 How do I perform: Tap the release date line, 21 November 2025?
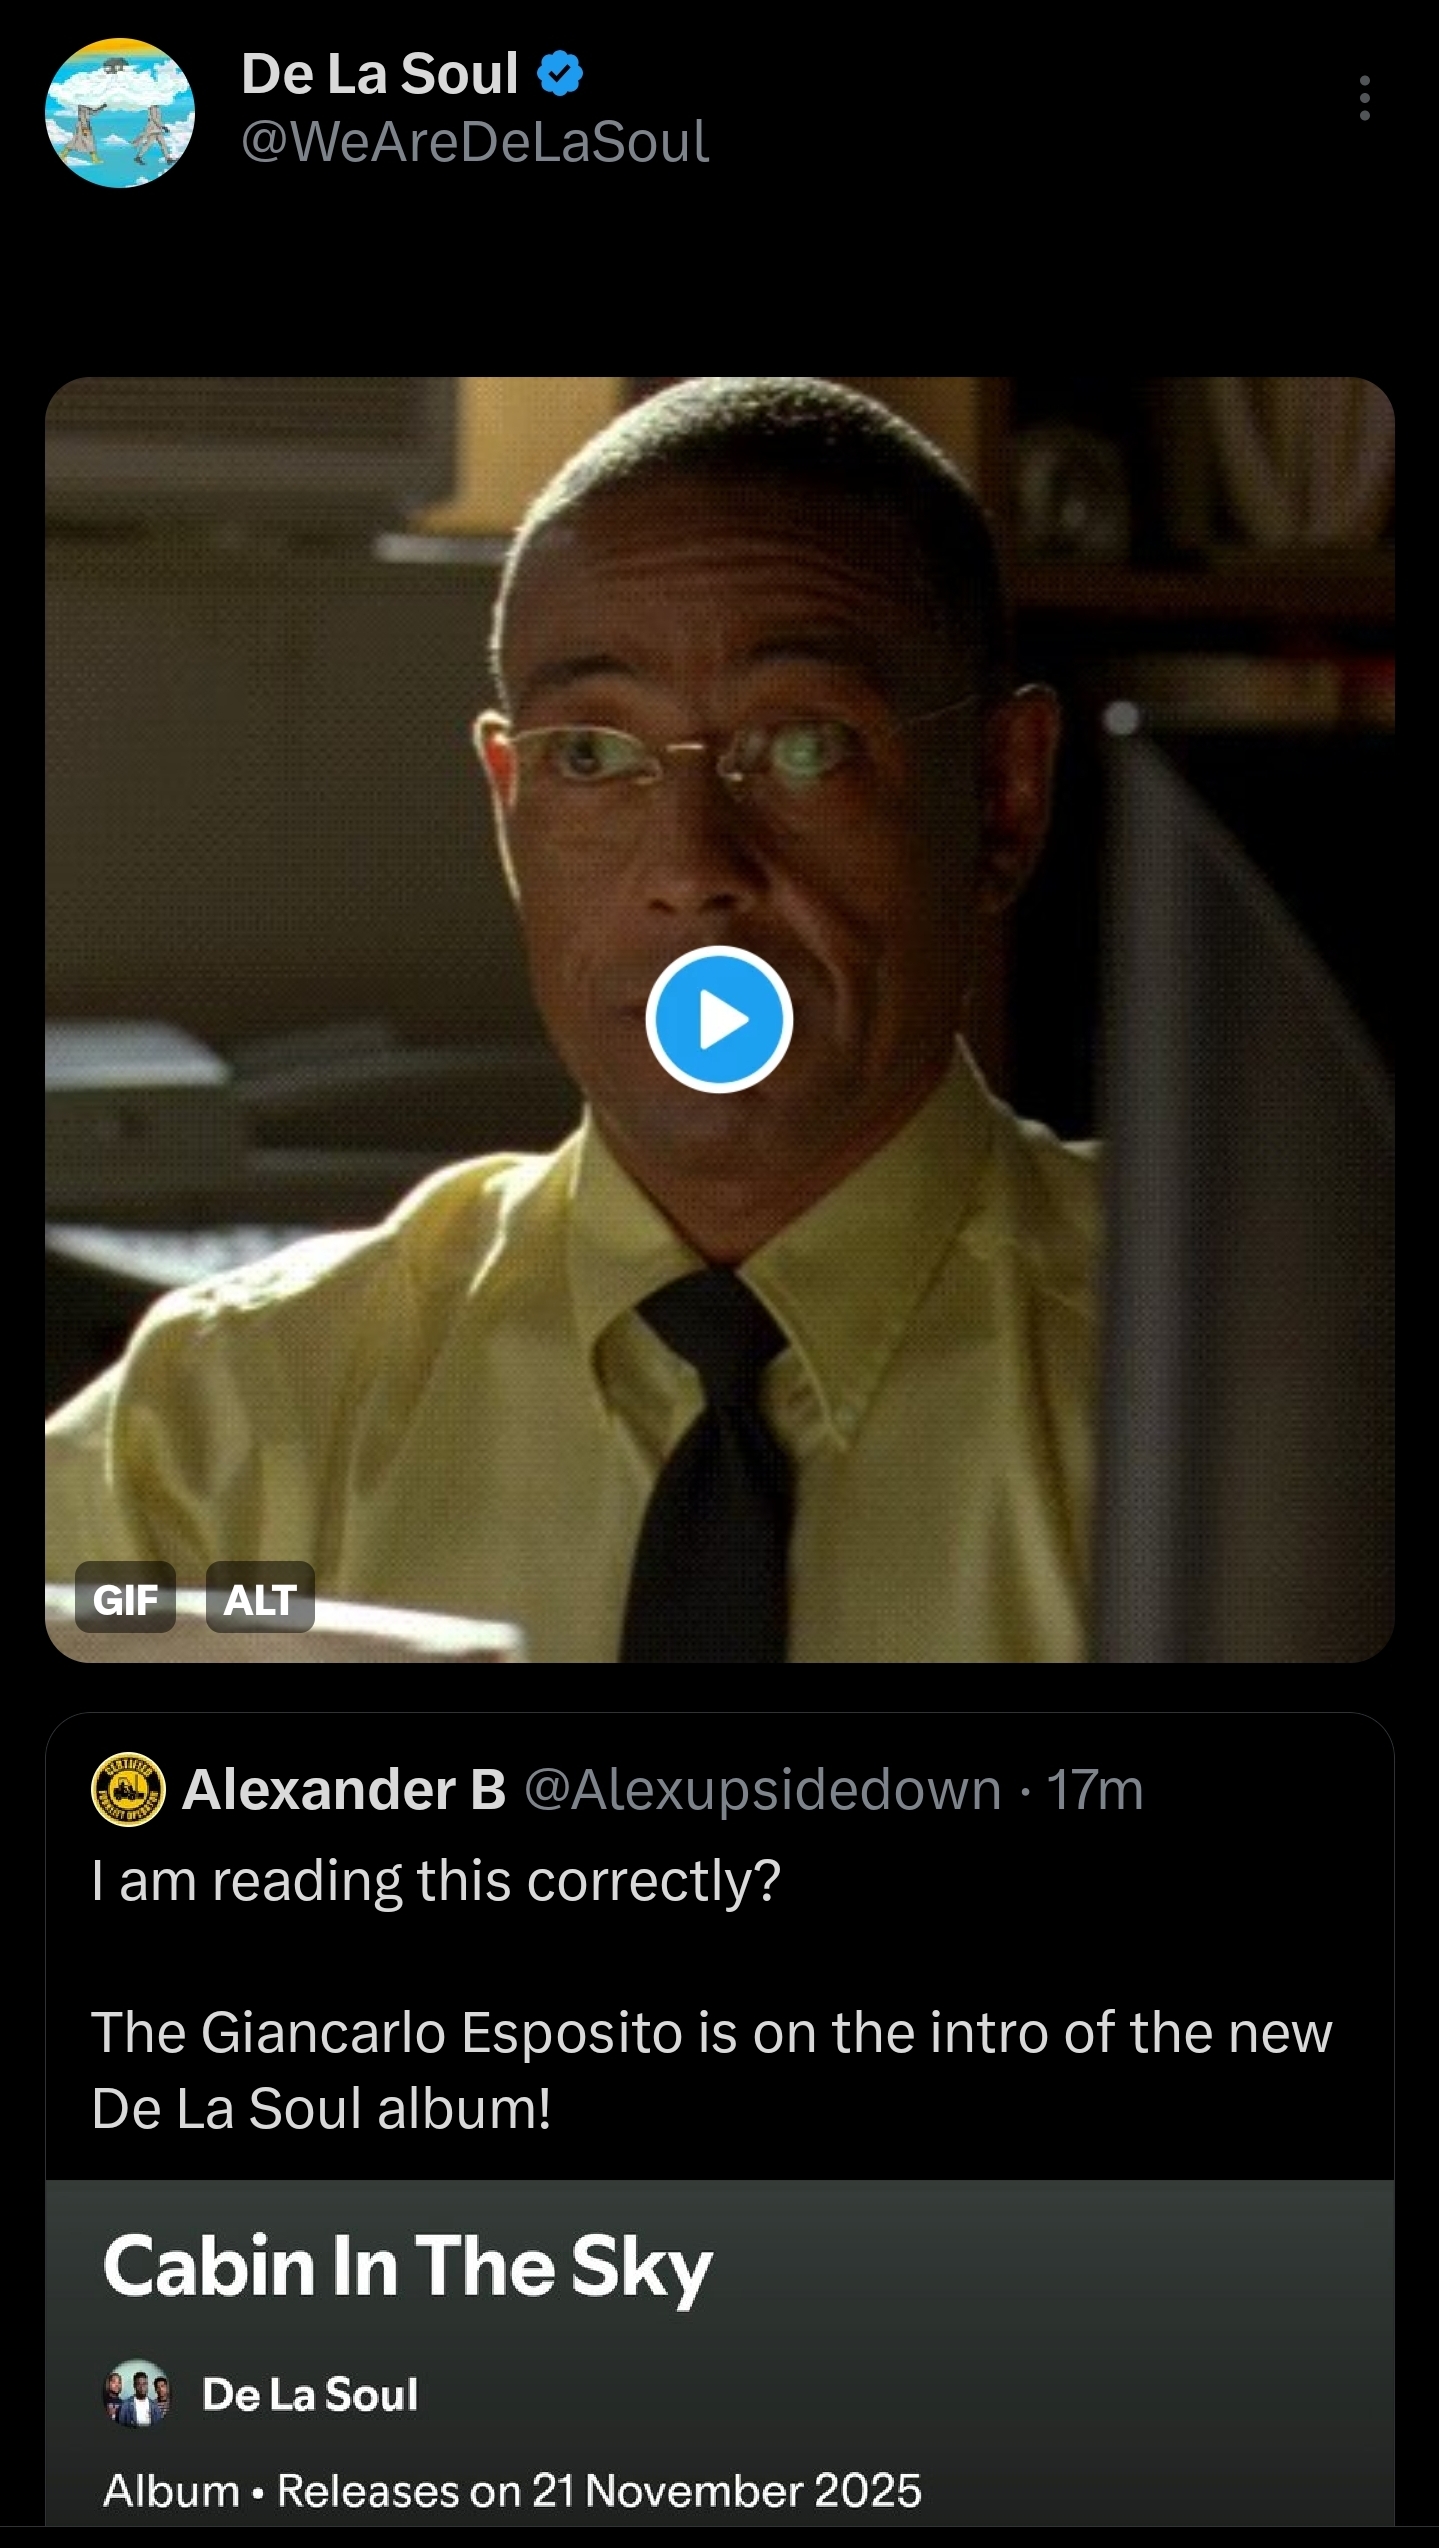pyautogui.click(x=512, y=2490)
